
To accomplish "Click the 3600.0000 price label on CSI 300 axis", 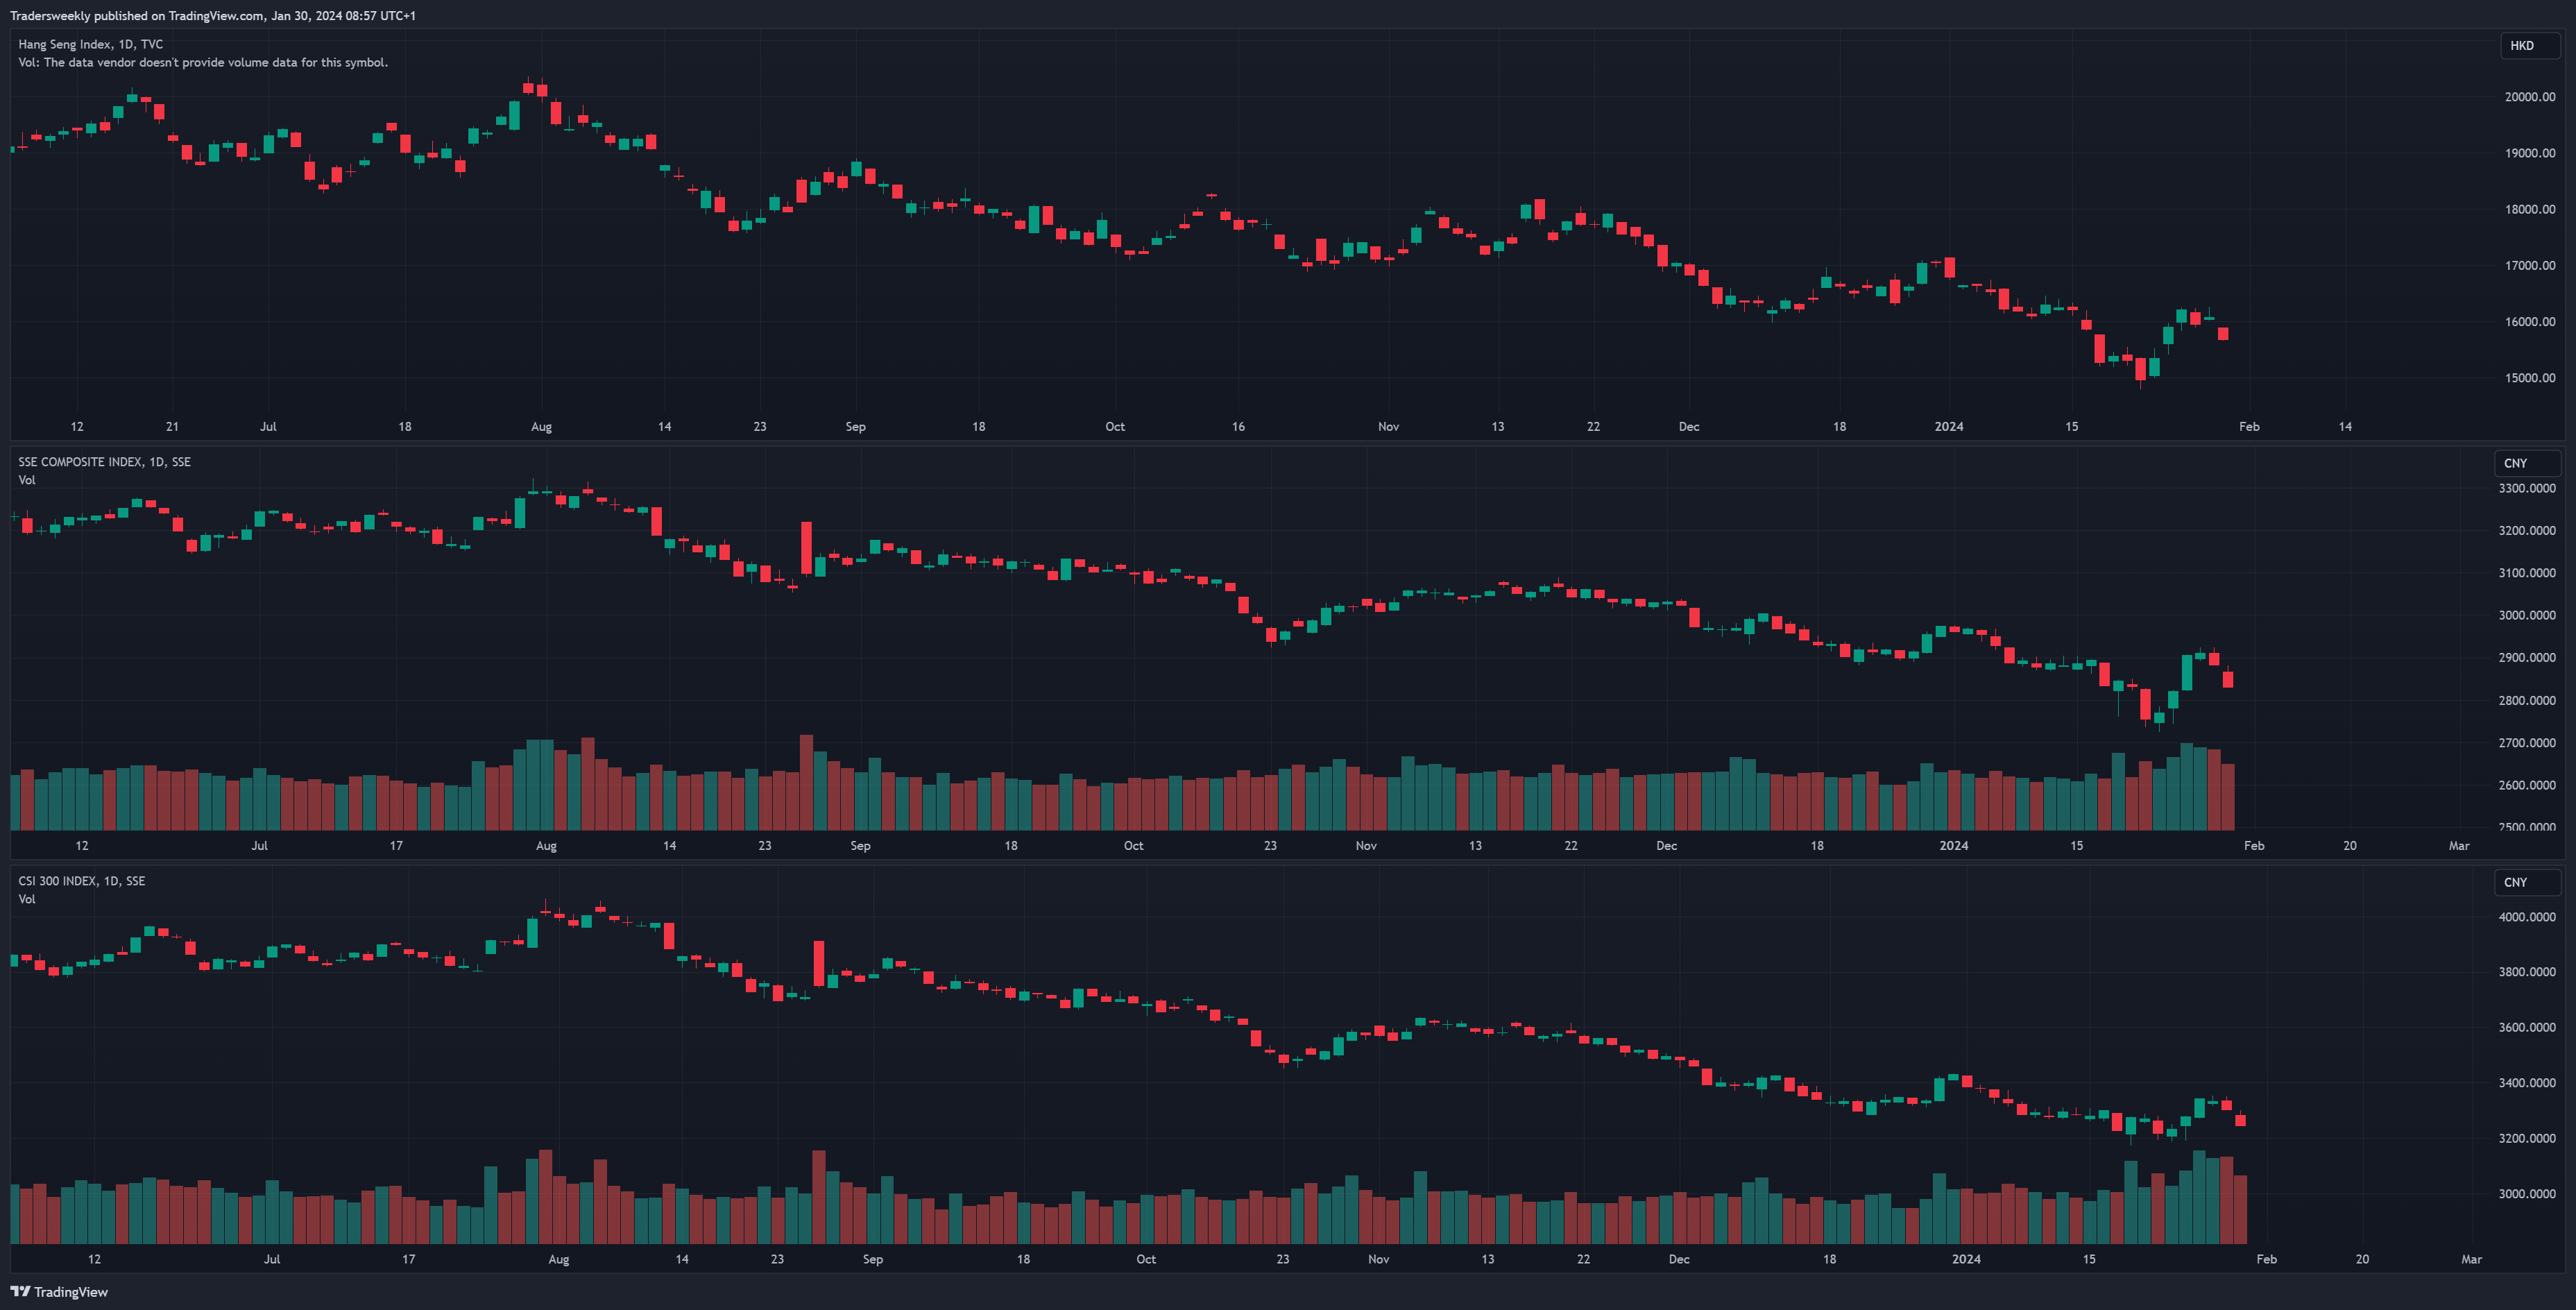I will coord(2527,1027).
